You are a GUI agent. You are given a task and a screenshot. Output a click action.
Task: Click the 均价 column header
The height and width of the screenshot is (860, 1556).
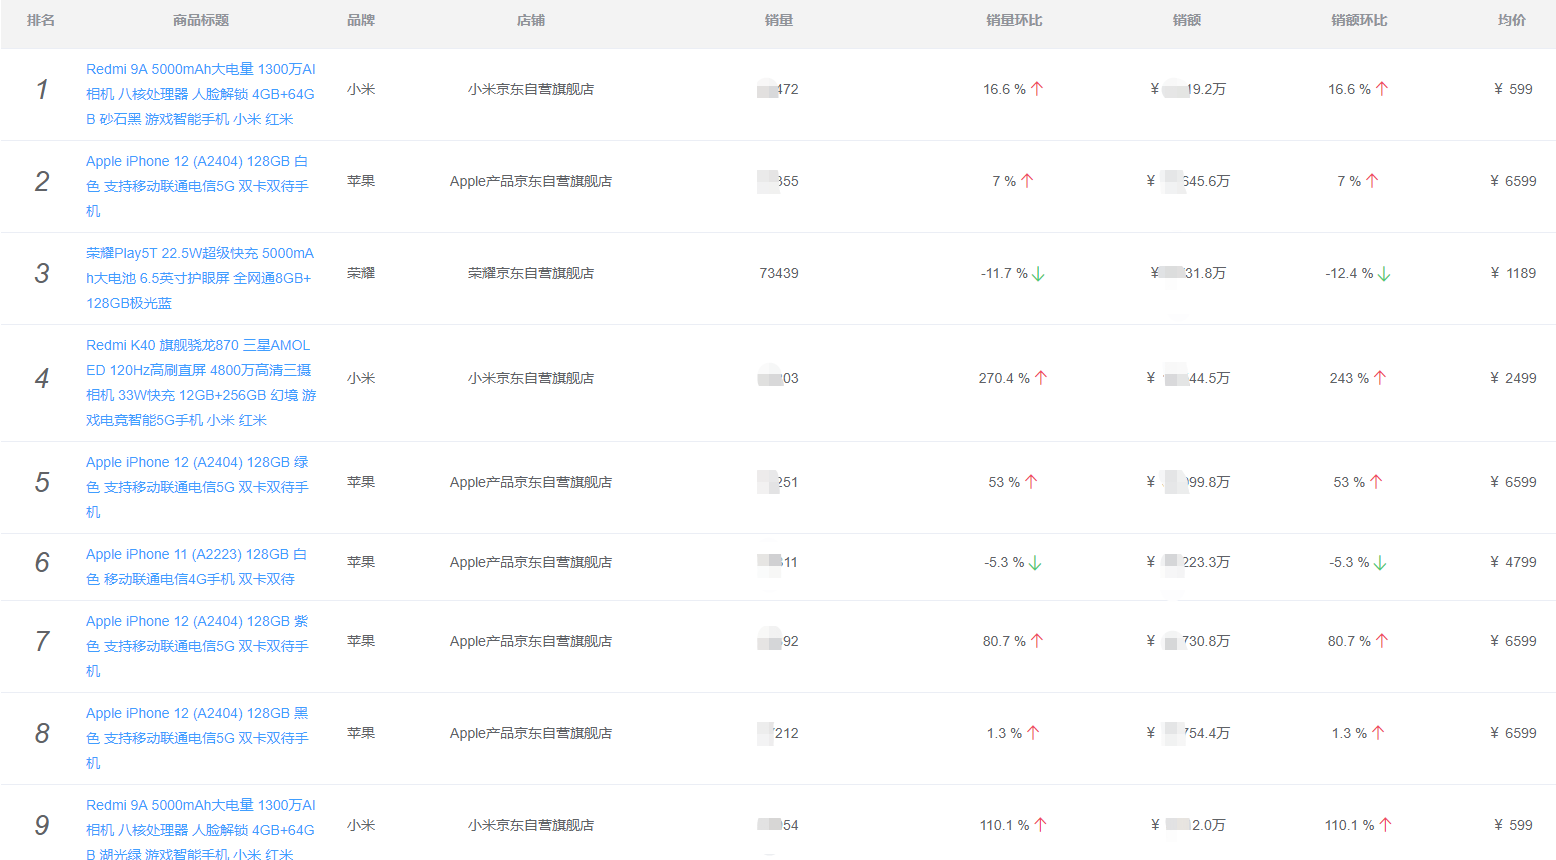[1512, 20]
